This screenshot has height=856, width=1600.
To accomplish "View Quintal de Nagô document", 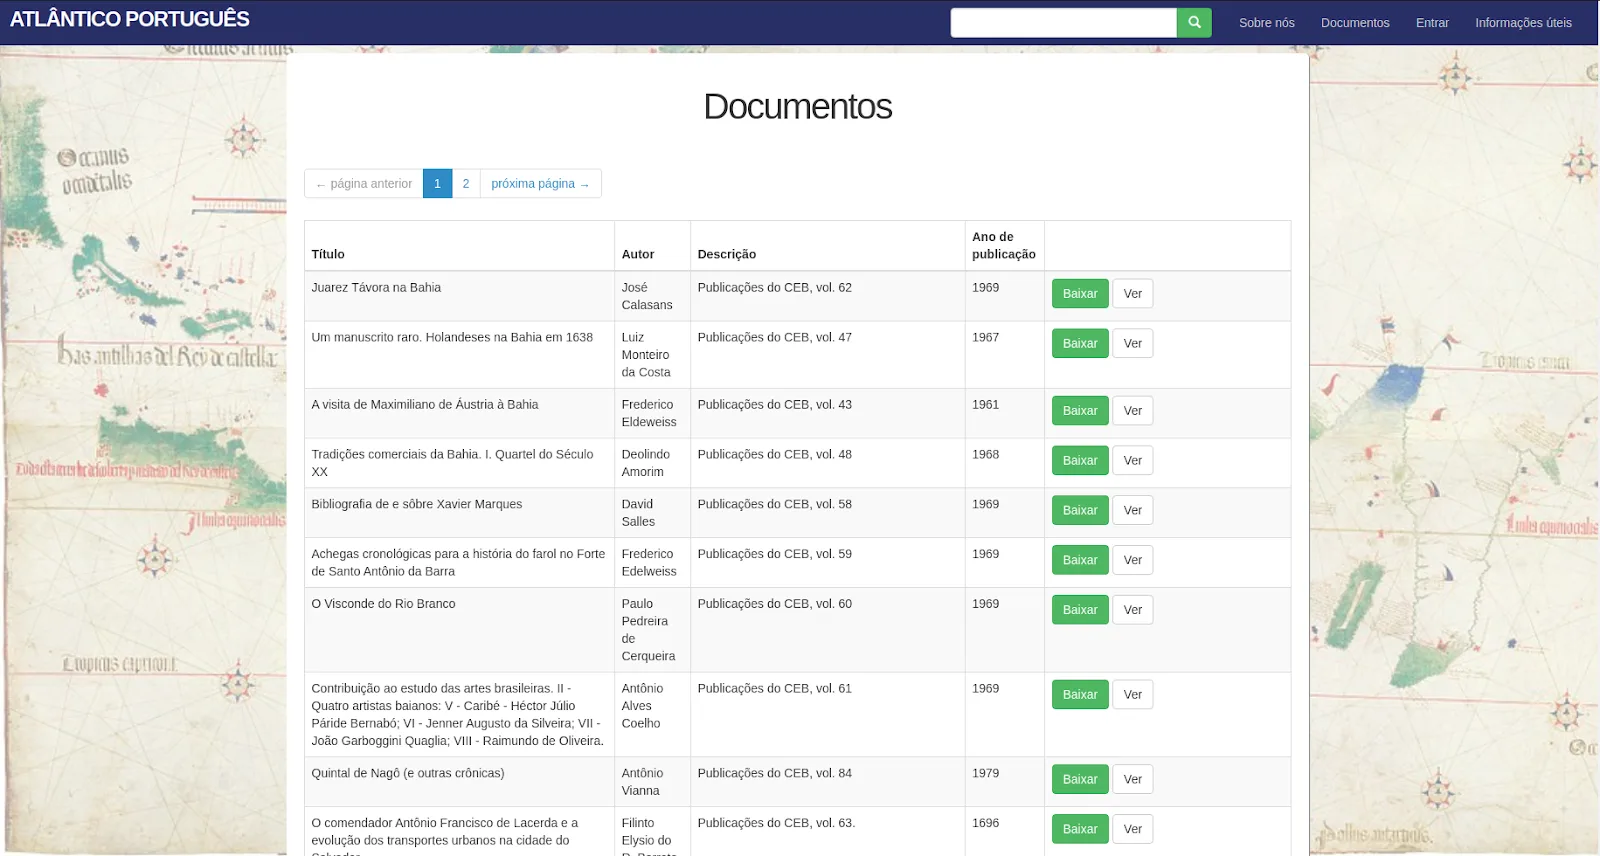I will coord(1132,780).
